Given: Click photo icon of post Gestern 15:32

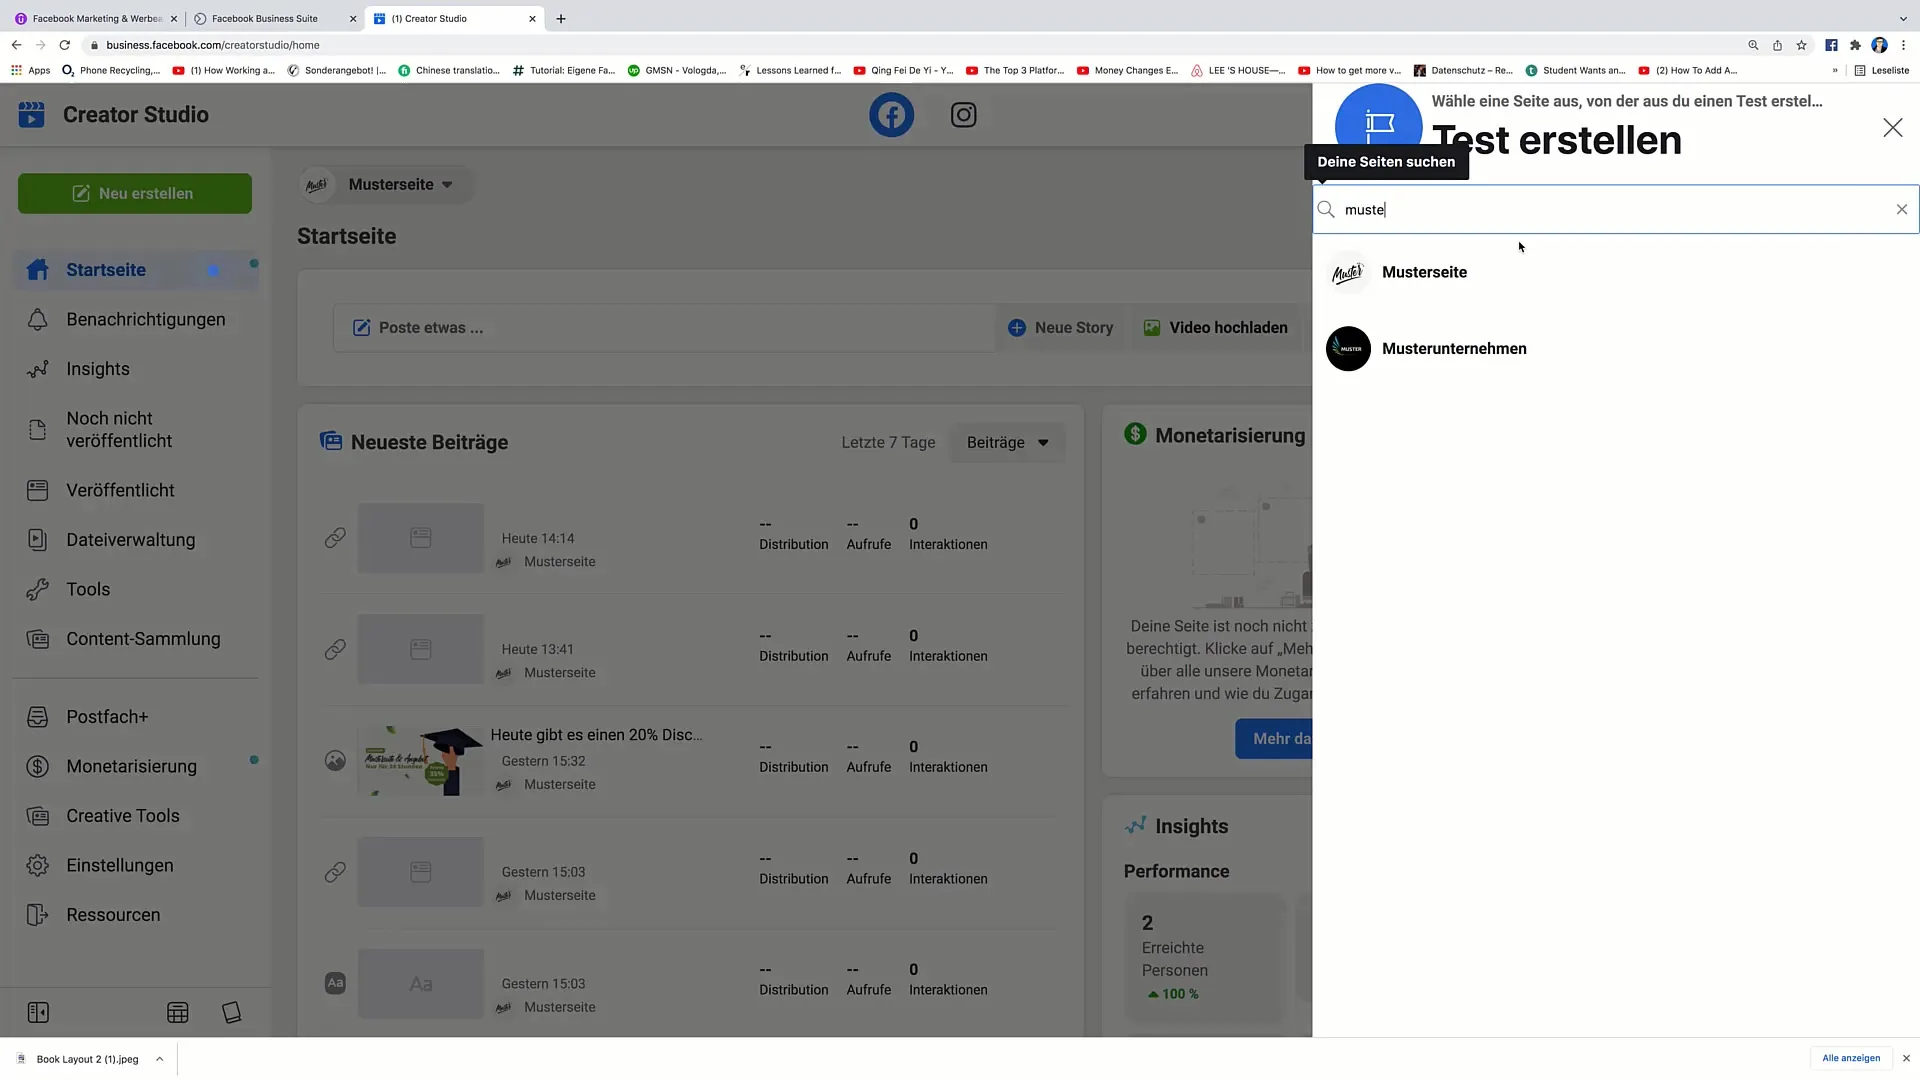Looking at the screenshot, I should tap(335, 761).
